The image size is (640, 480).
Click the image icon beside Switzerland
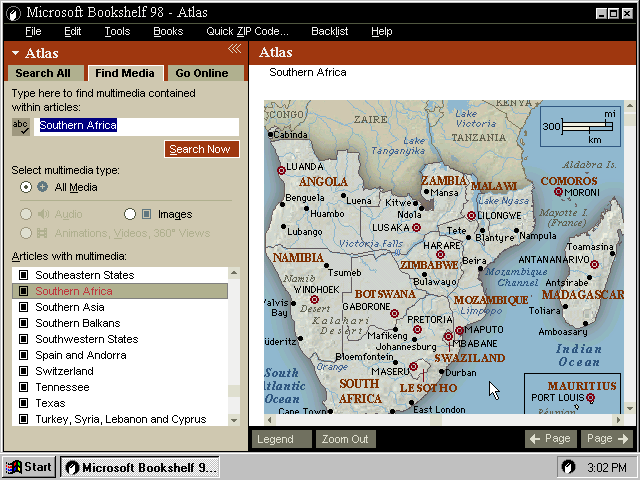pyautogui.click(x=24, y=371)
